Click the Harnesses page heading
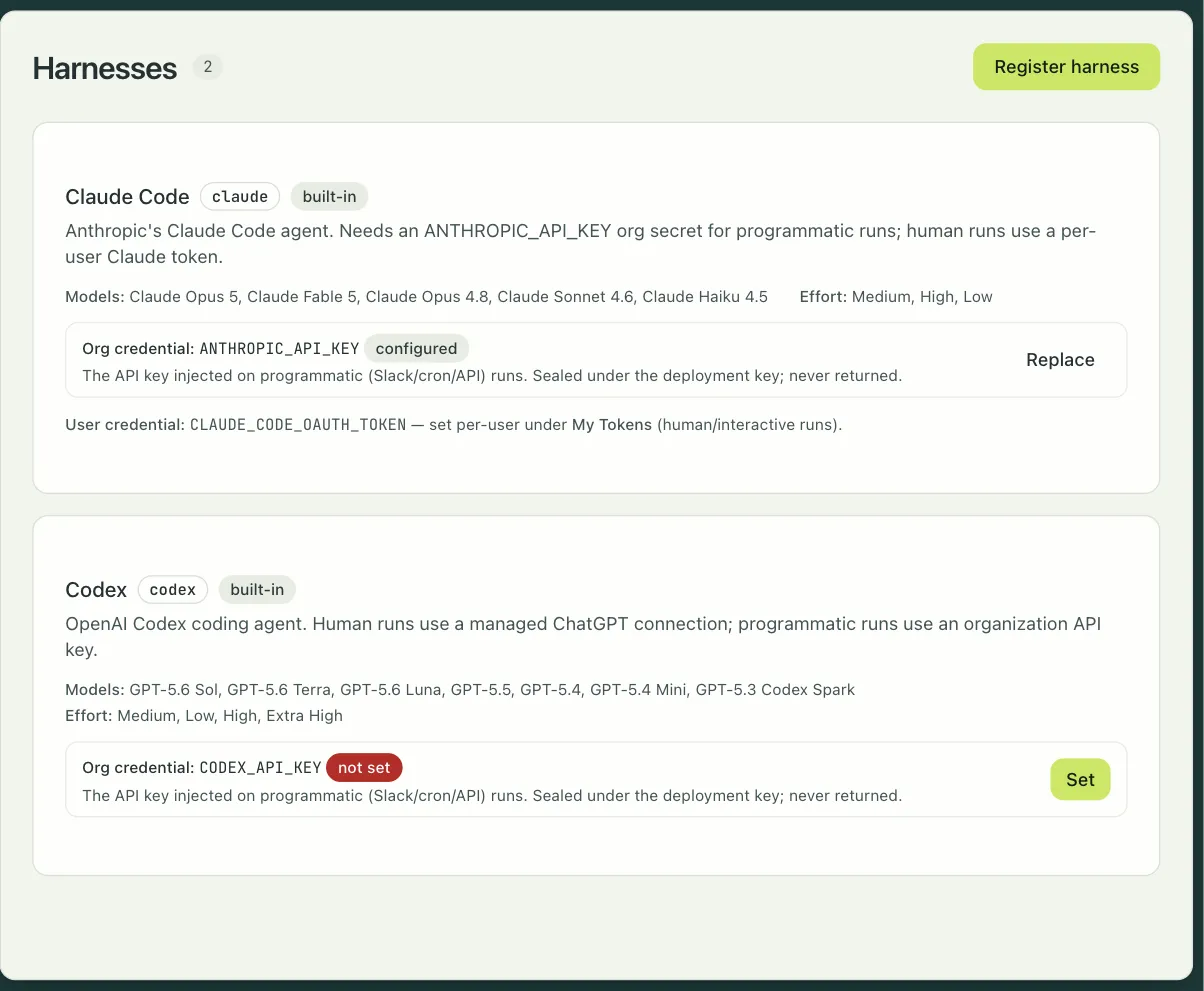 pyautogui.click(x=105, y=68)
